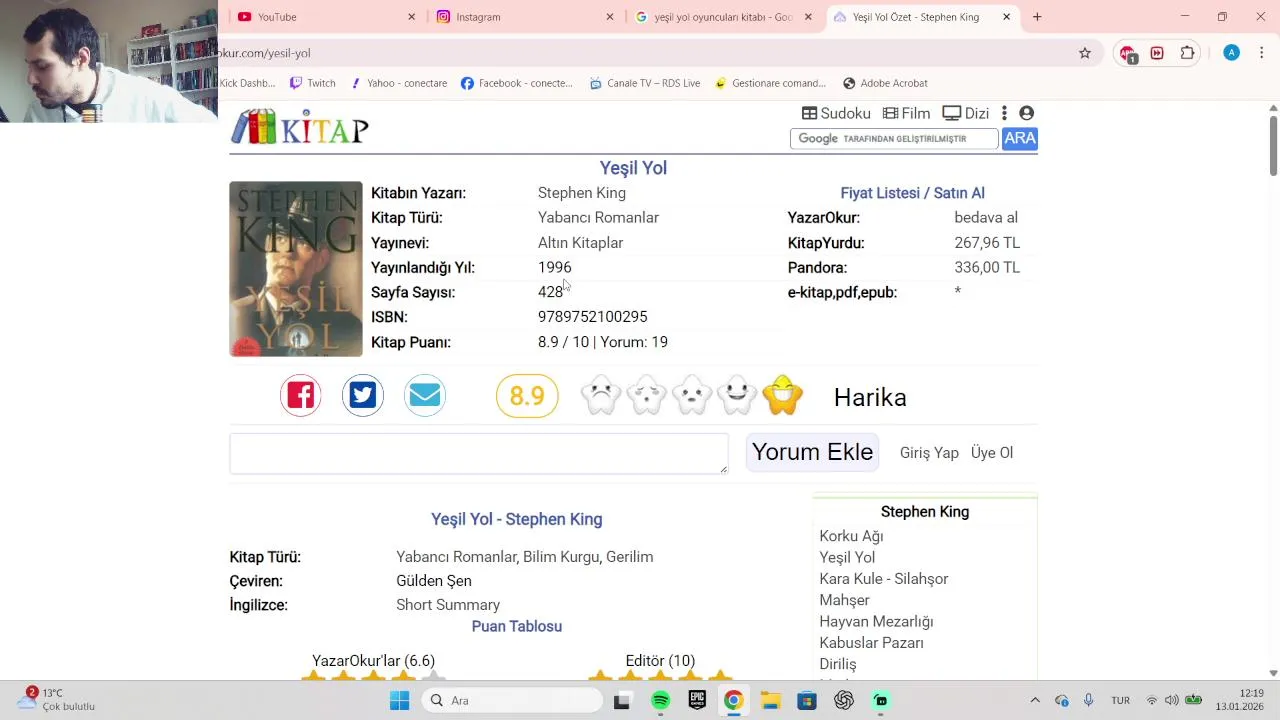Screen dimensions: 1280x720
Task: Open the Mahşer book link
Action: pos(844,600)
